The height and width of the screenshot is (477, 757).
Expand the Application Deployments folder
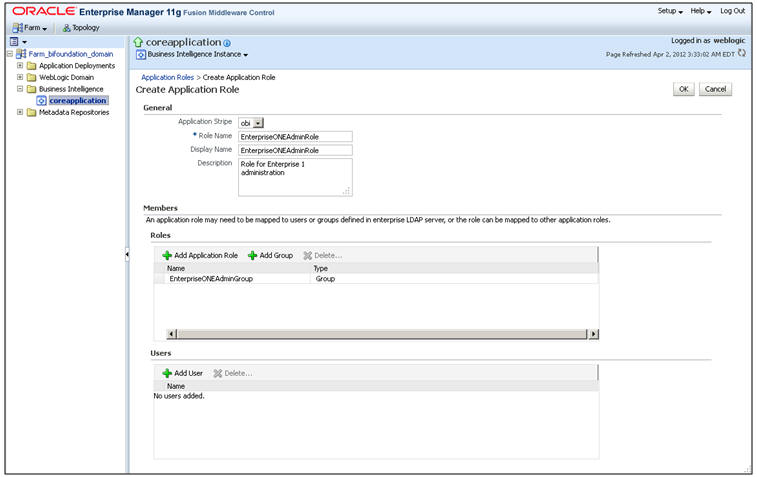20,65
